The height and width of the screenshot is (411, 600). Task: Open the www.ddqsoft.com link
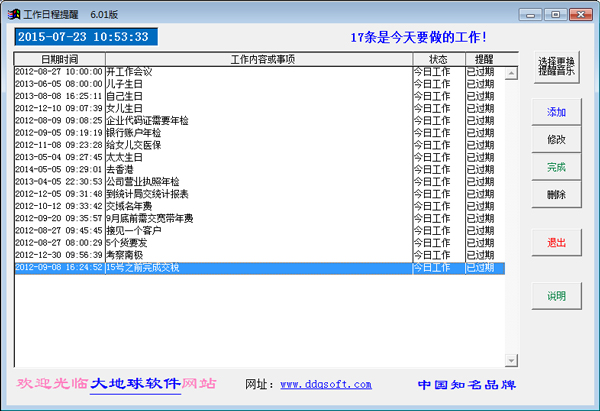(x=325, y=384)
